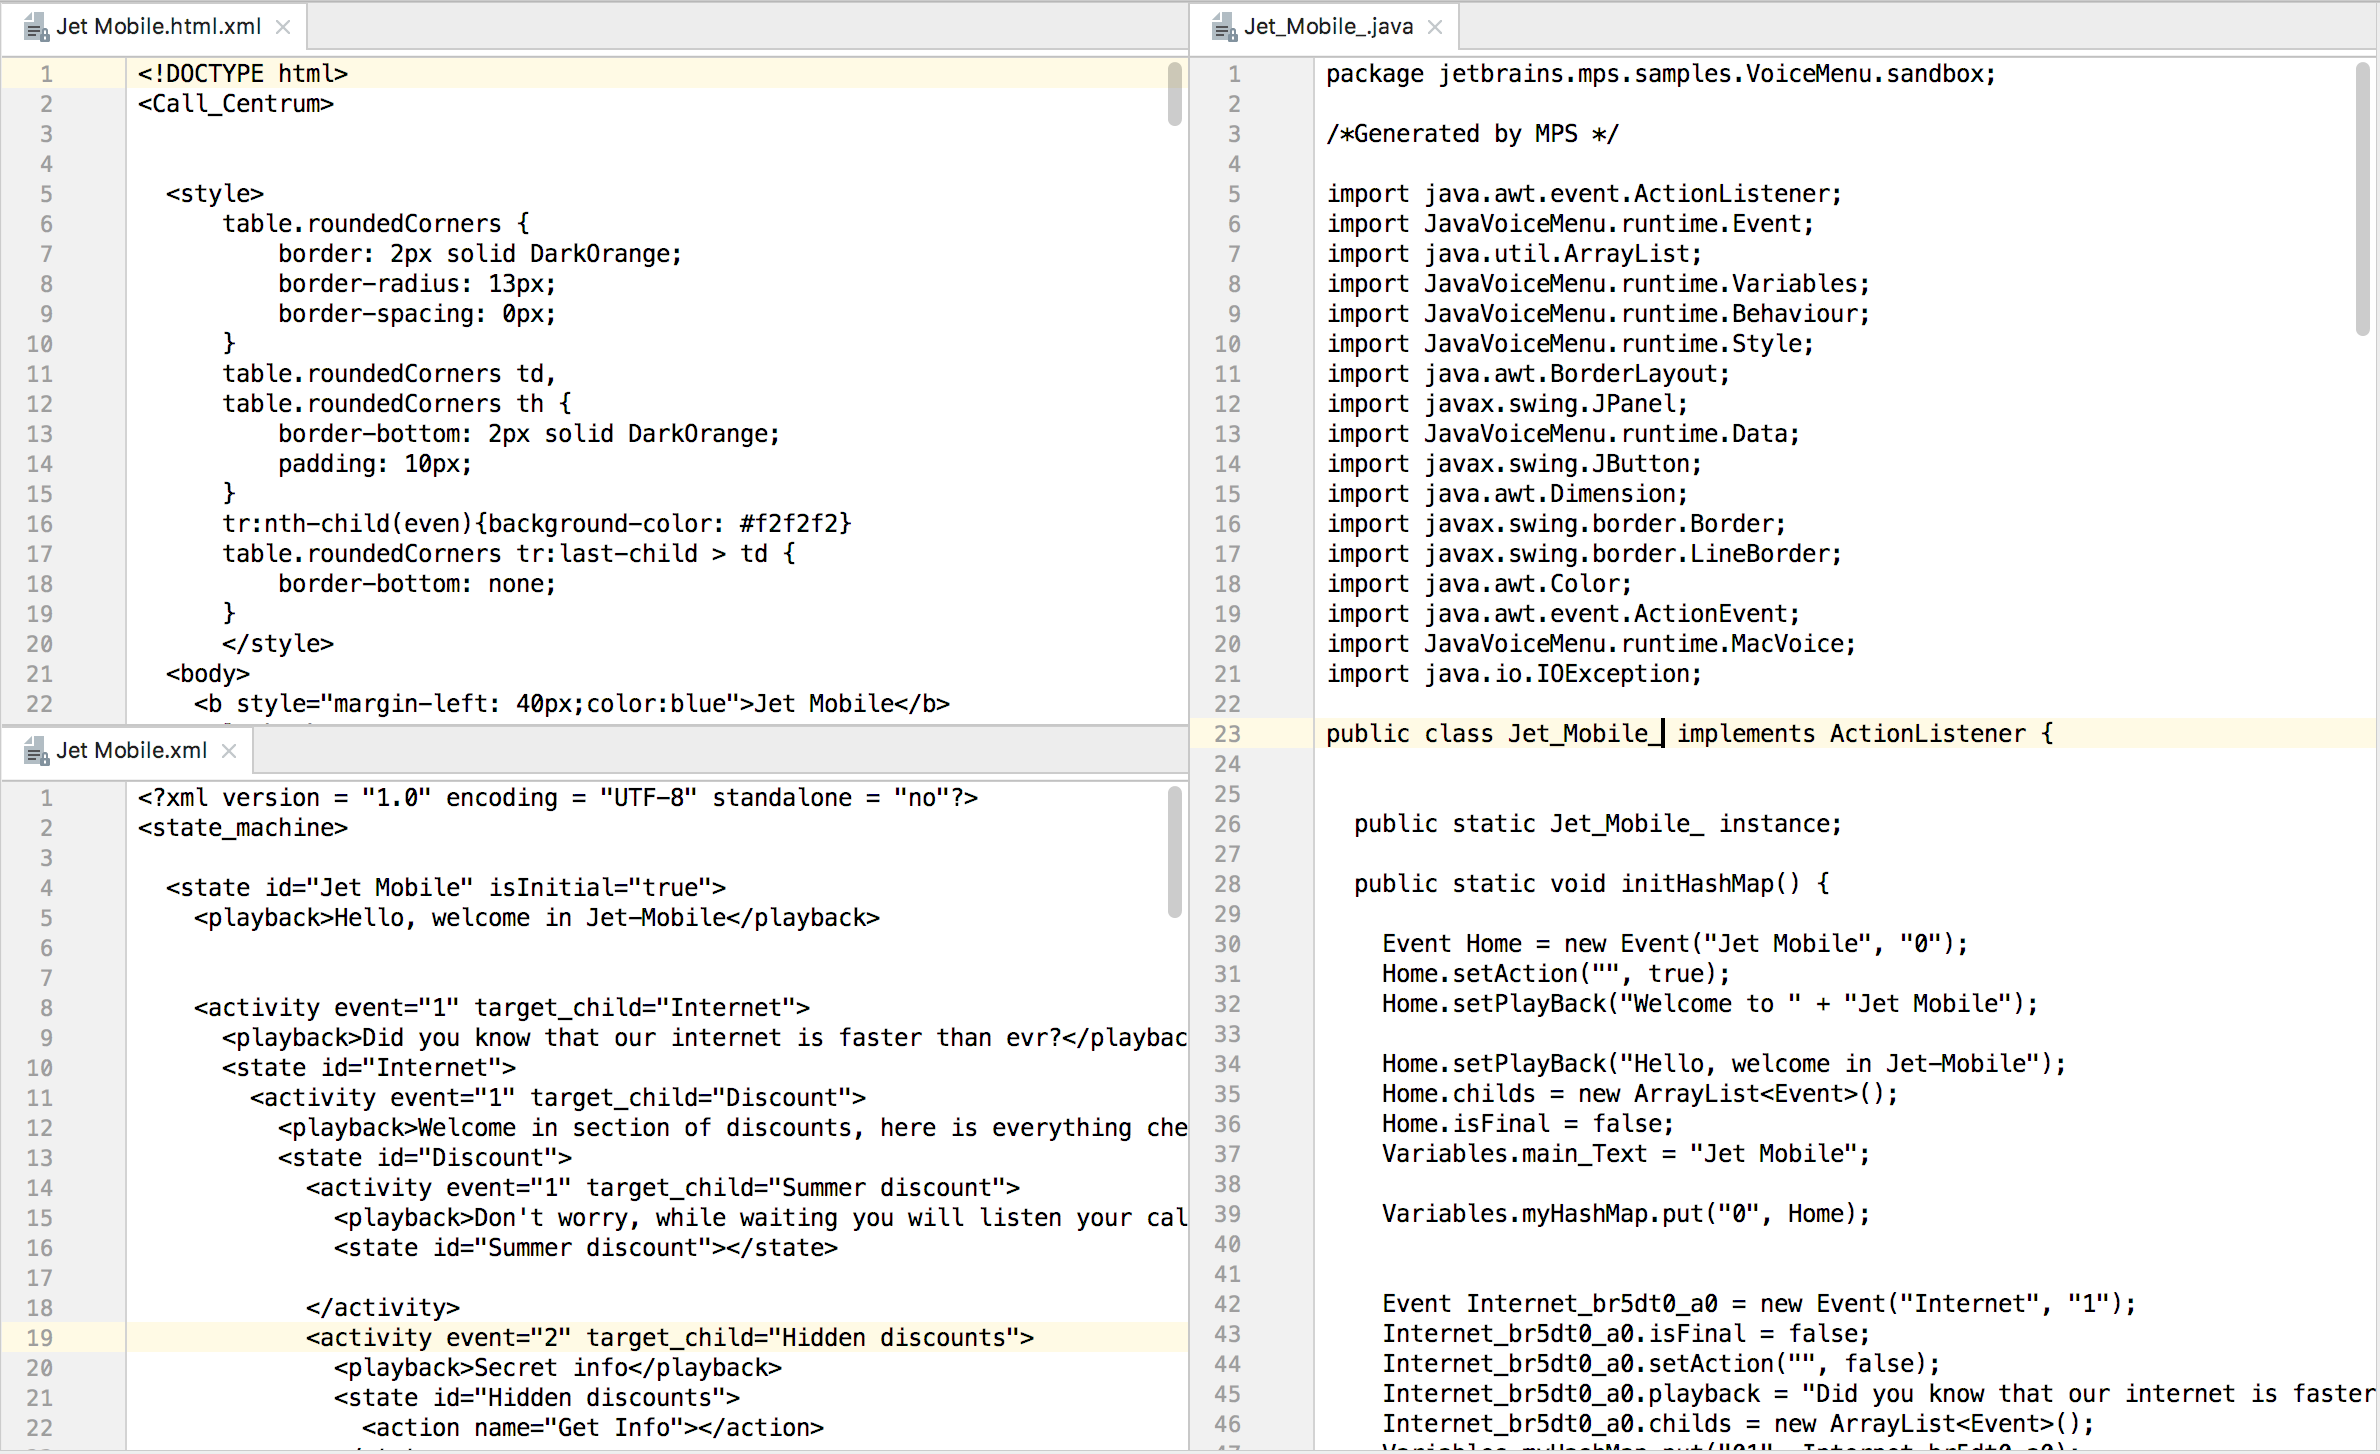
Task: Click the Jet Mobile.html.xml file icon
Action: 36,27
